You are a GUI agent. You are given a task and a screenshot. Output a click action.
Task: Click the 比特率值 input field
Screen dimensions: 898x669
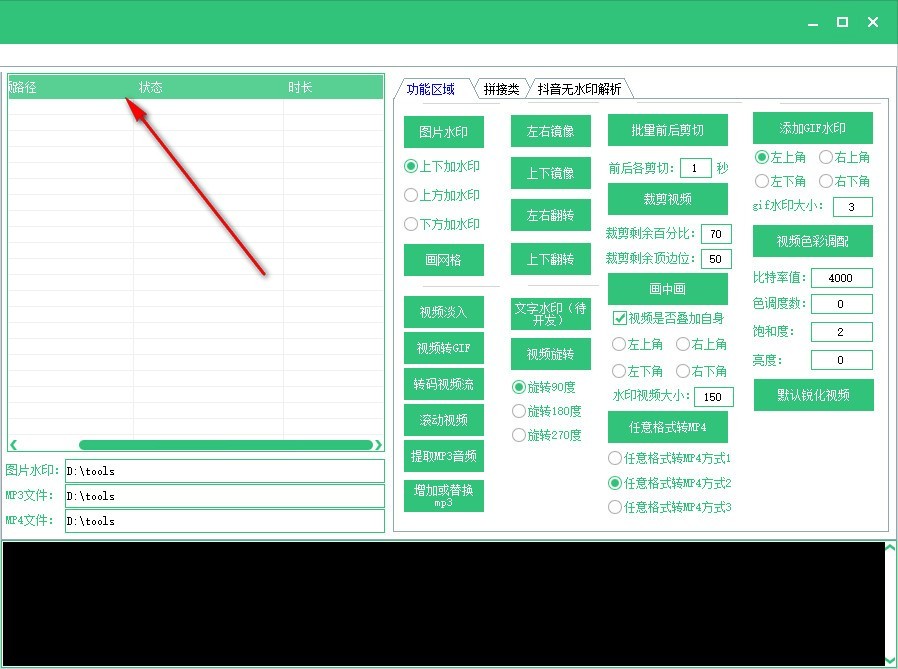tap(841, 278)
